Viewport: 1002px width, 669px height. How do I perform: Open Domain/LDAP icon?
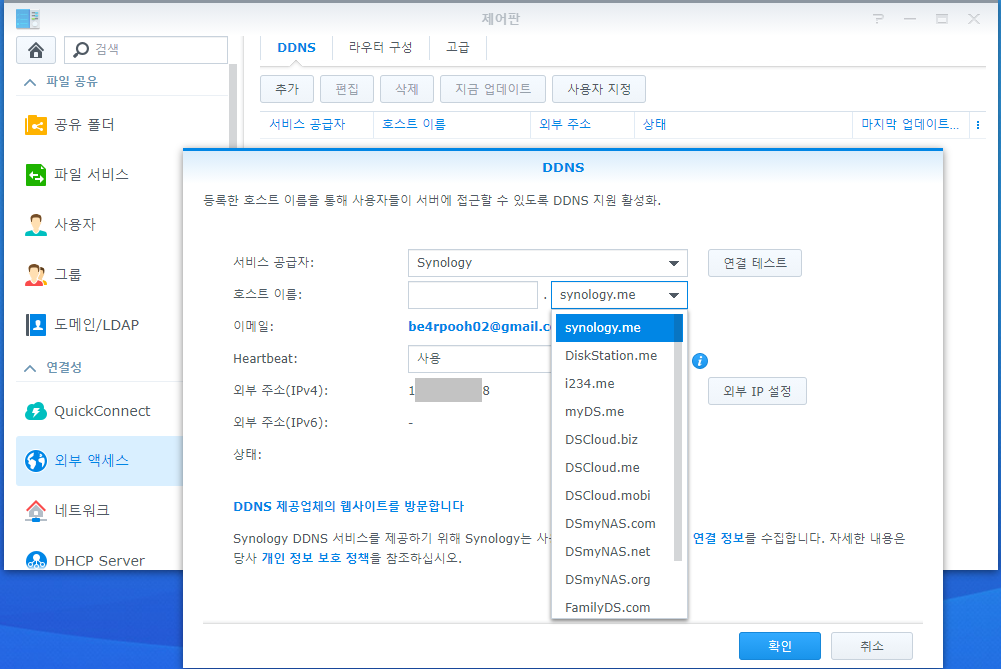pyautogui.click(x=36, y=325)
